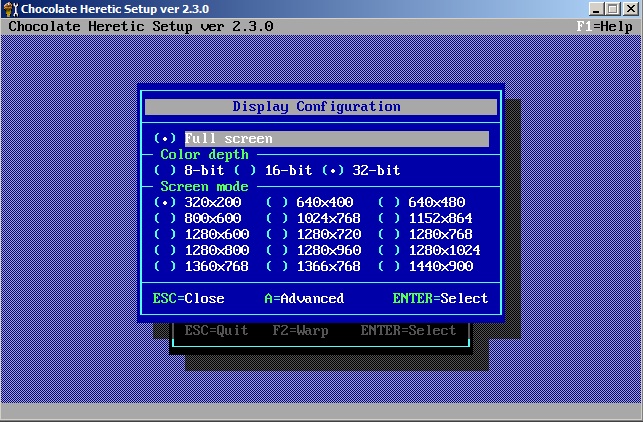Choose 1366x768 screen mode
This screenshot has width=643, height=422.
313,266
